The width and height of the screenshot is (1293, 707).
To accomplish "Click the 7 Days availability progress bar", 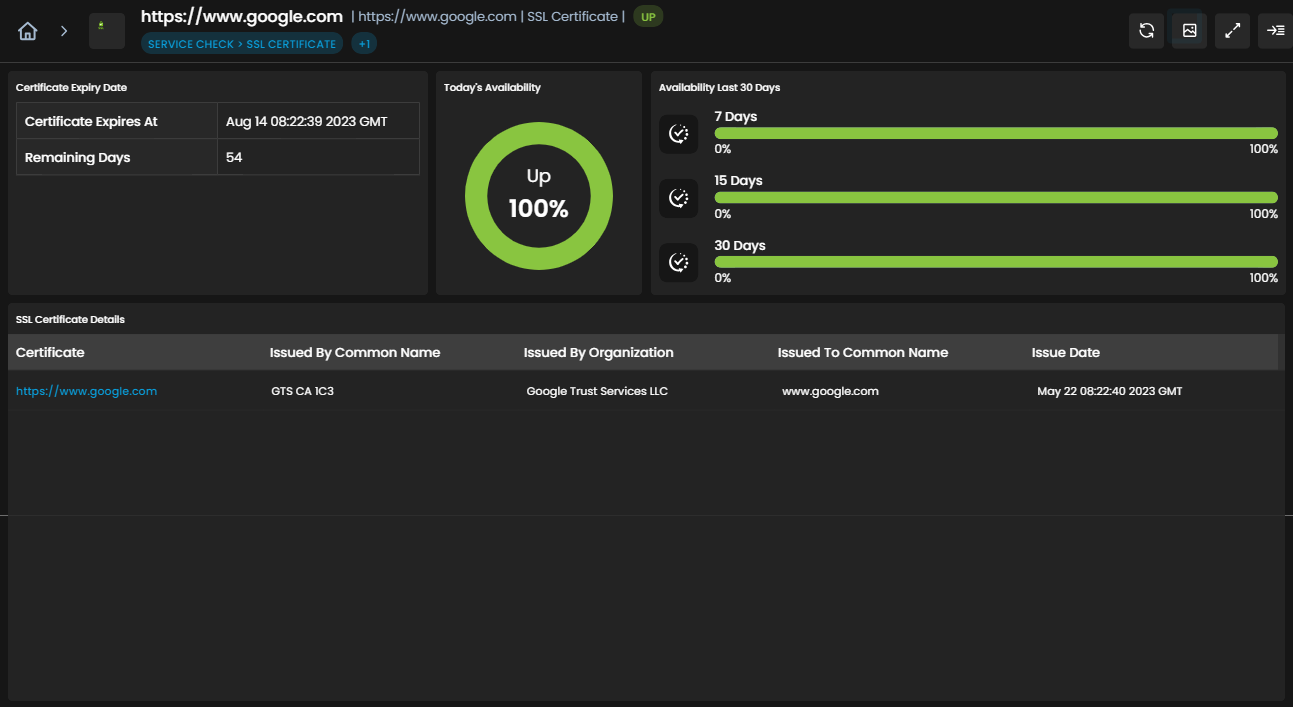I will pyautogui.click(x=996, y=133).
